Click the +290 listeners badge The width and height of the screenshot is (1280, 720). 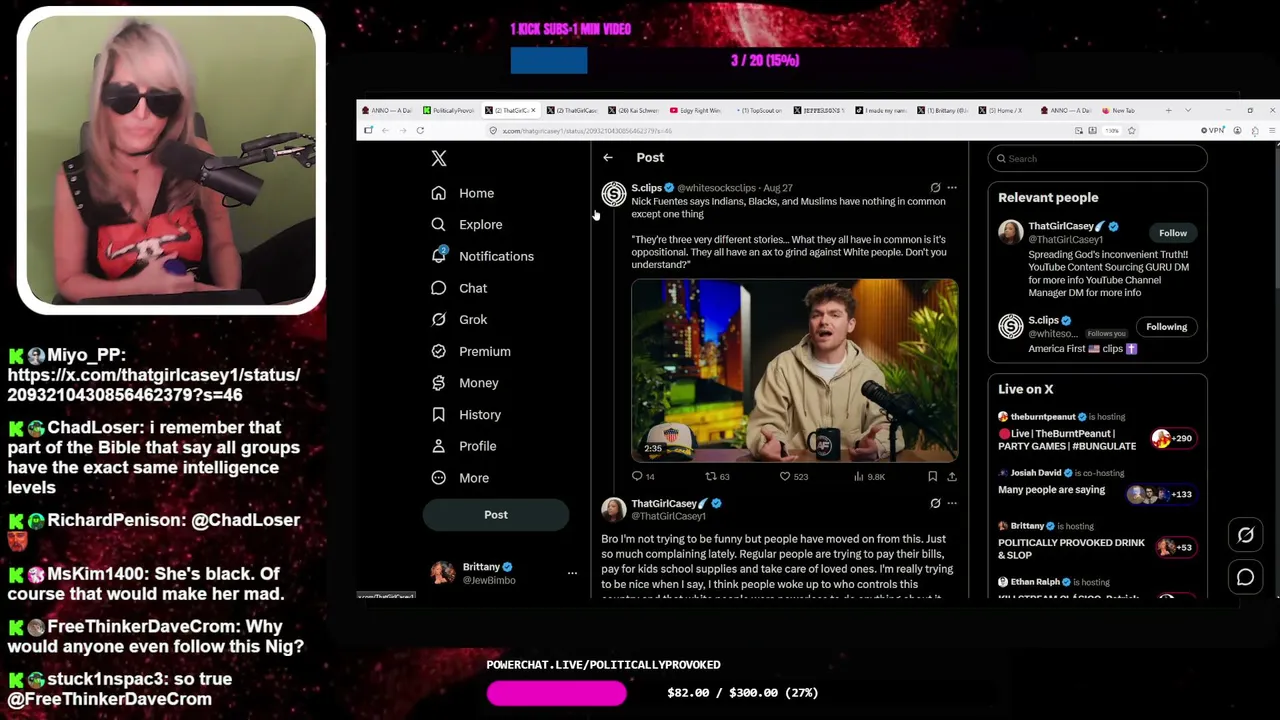(x=1172, y=438)
